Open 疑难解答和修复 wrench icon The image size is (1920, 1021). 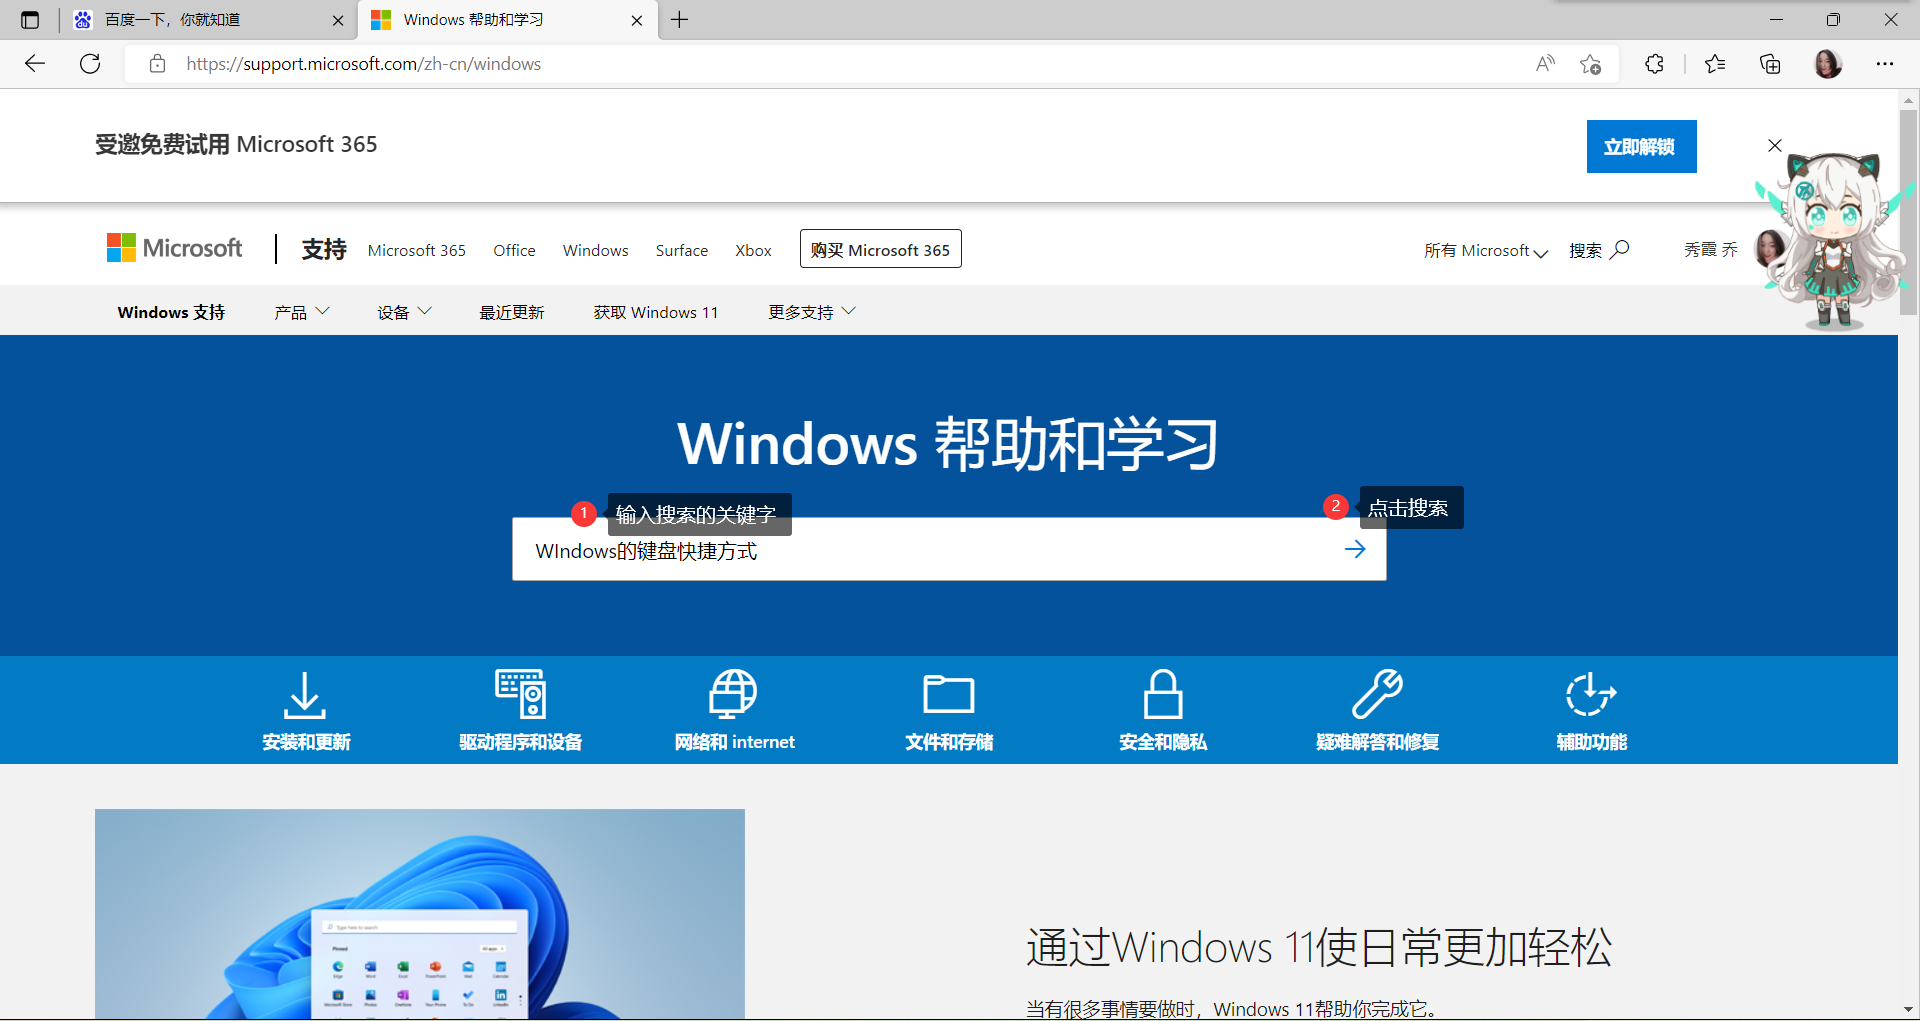click(x=1377, y=694)
